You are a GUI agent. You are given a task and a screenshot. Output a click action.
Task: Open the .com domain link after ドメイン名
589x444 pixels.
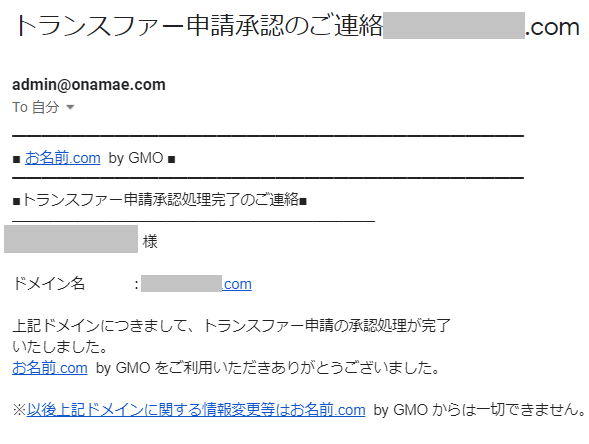(237, 284)
